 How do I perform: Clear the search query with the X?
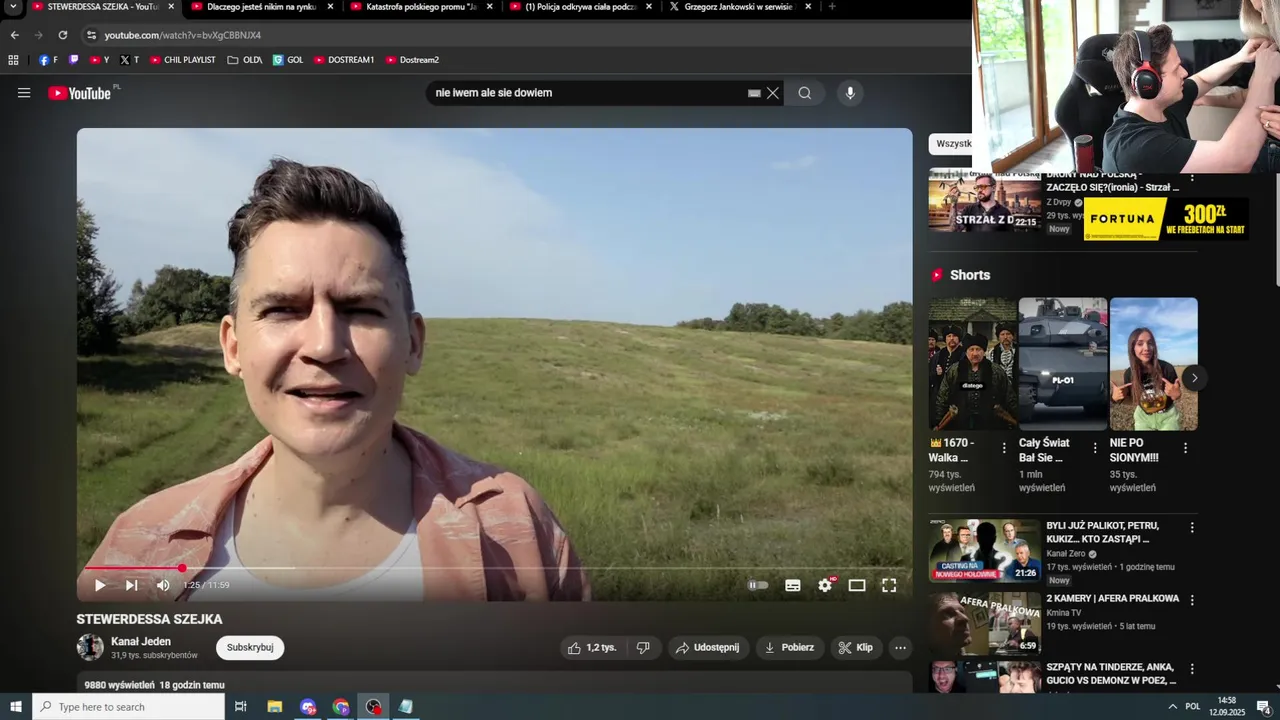point(773,93)
